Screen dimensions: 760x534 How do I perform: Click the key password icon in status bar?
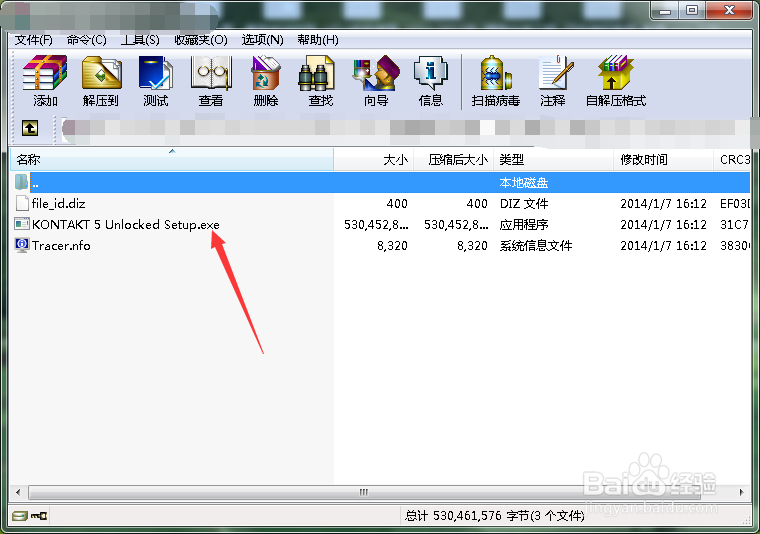coord(39,516)
